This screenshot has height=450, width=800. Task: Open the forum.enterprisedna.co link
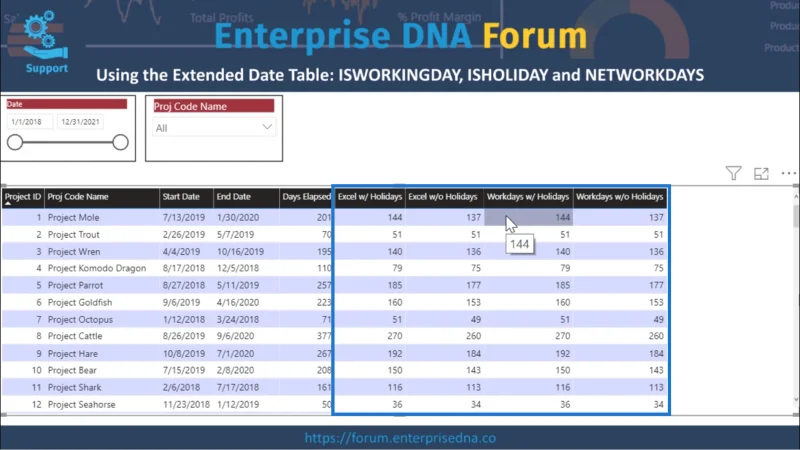click(400, 438)
